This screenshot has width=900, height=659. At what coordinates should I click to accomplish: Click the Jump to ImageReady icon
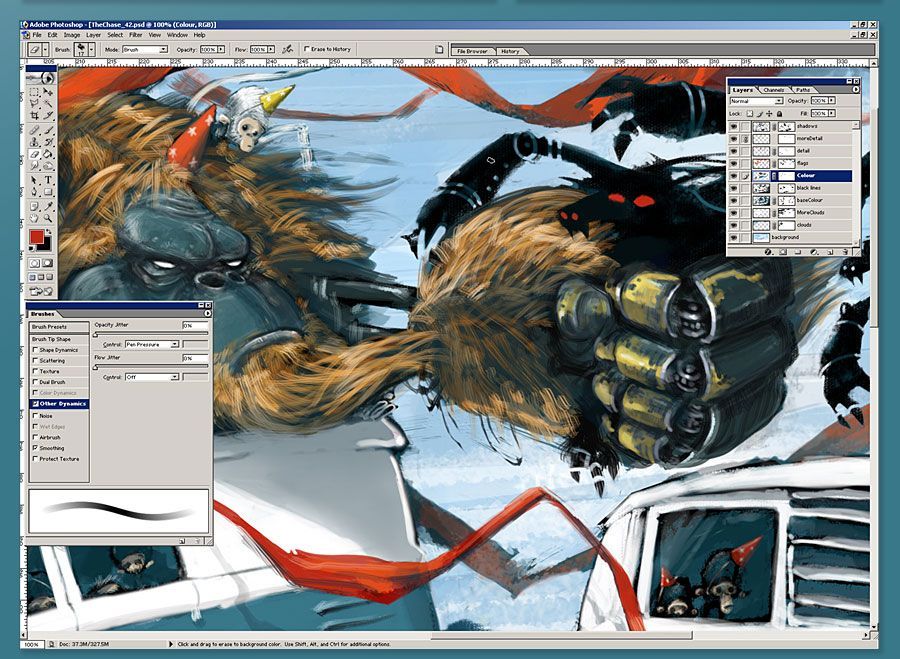point(41,291)
